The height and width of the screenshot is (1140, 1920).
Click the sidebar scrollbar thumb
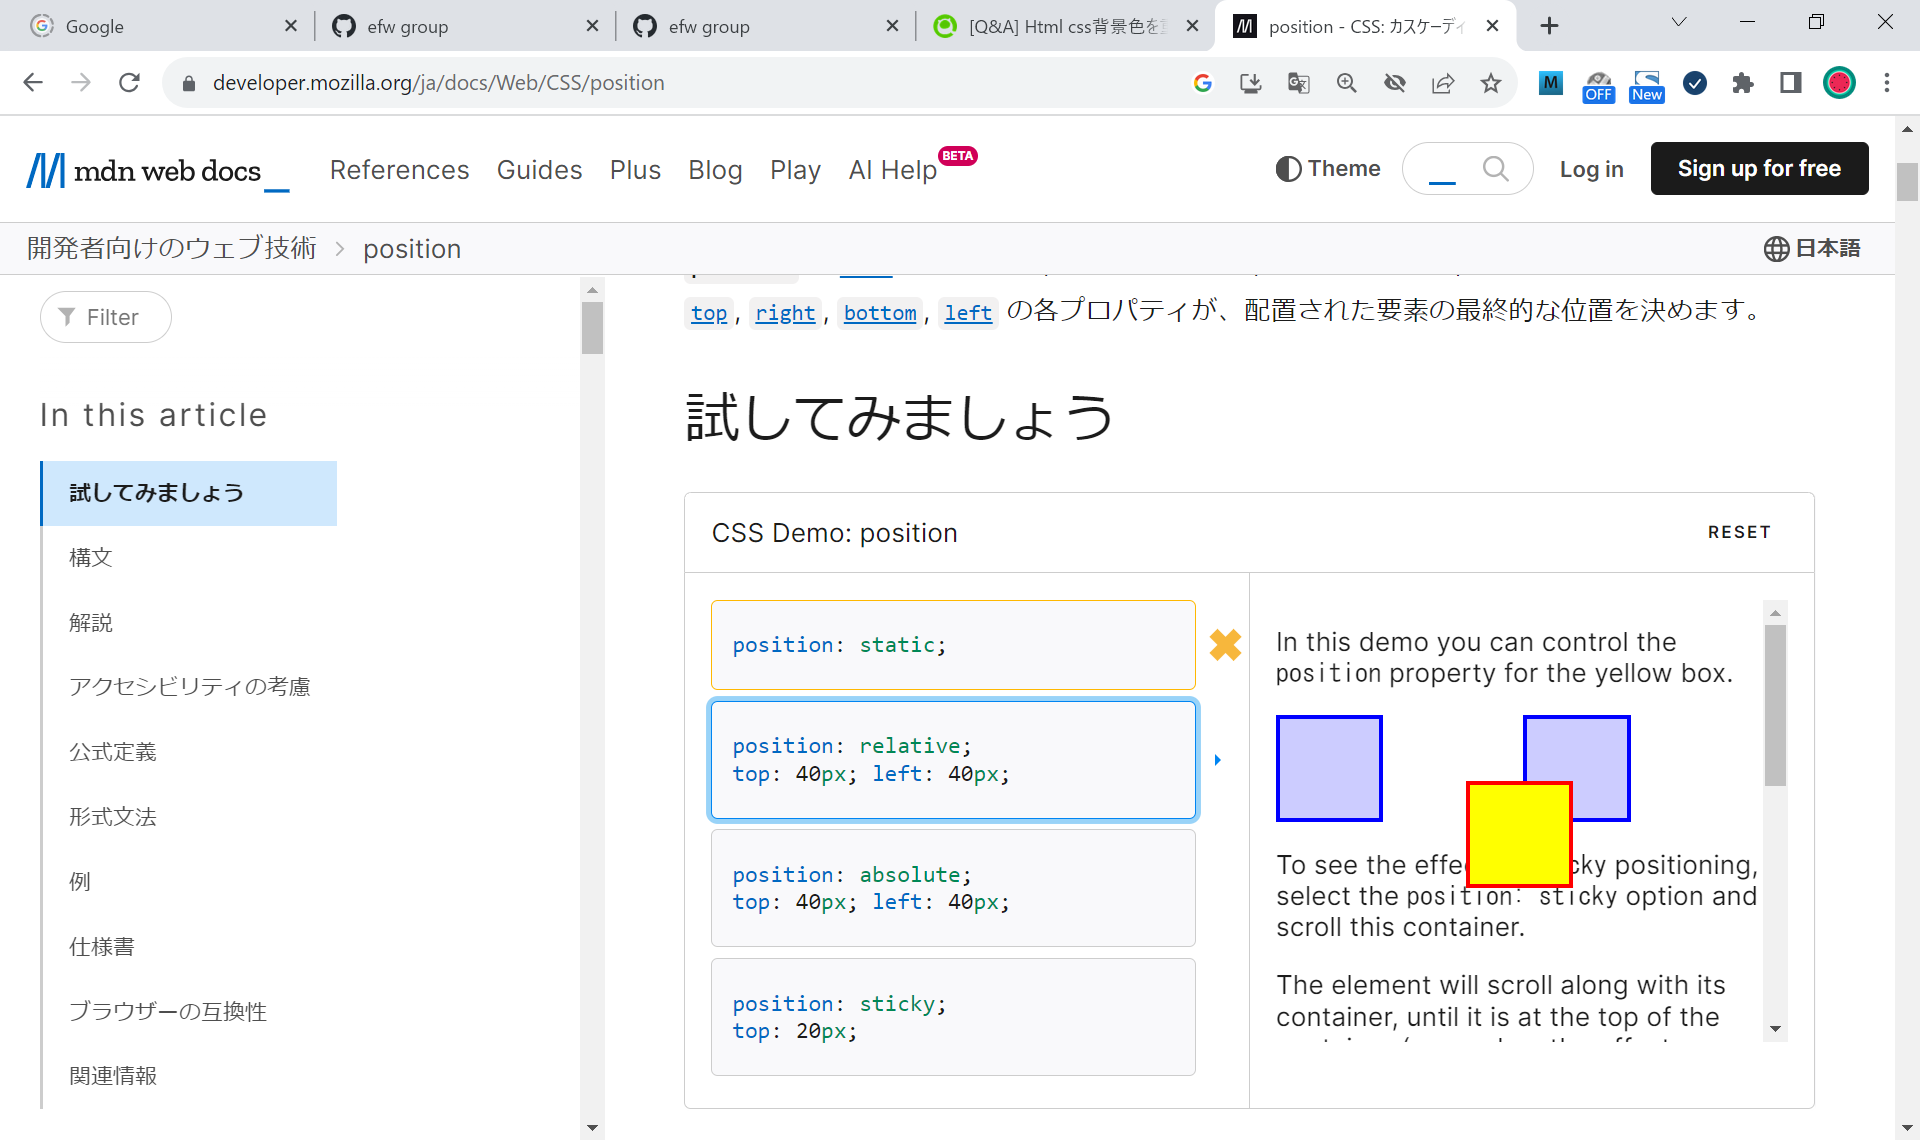pyautogui.click(x=592, y=327)
